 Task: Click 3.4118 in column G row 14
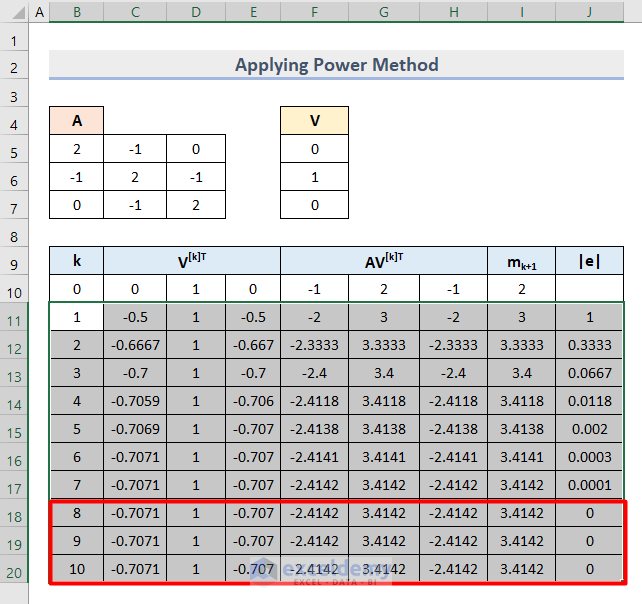click(x=384, y=400)
